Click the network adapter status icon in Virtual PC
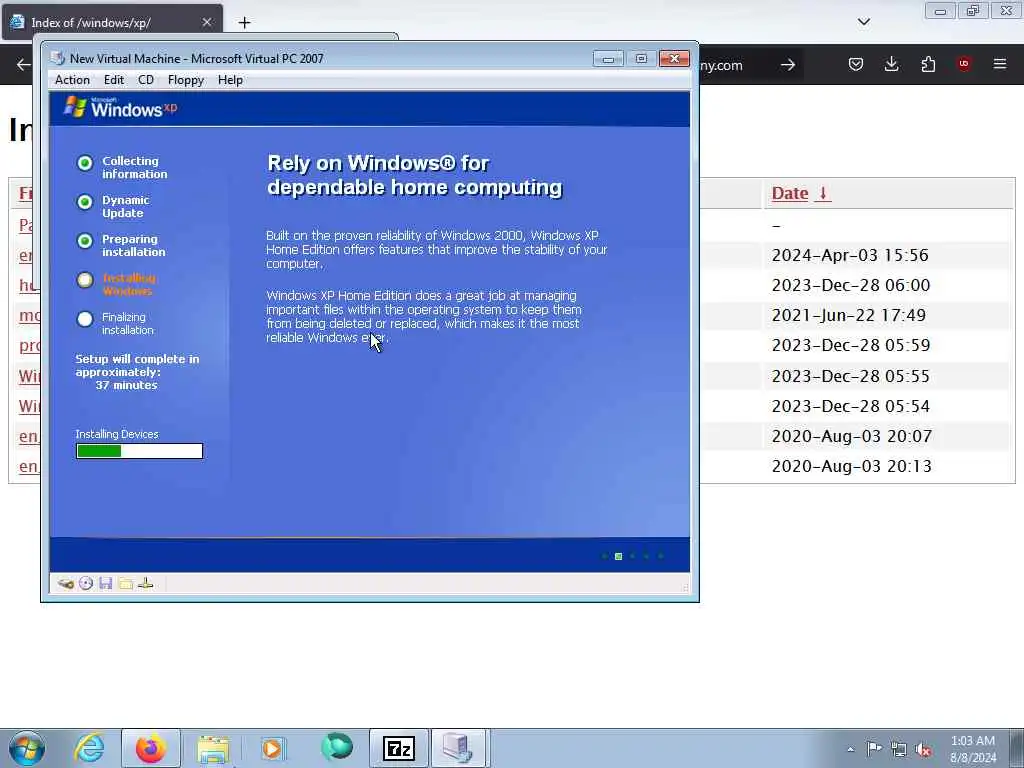Screen dimensions: 1024x768 point(146,583)
